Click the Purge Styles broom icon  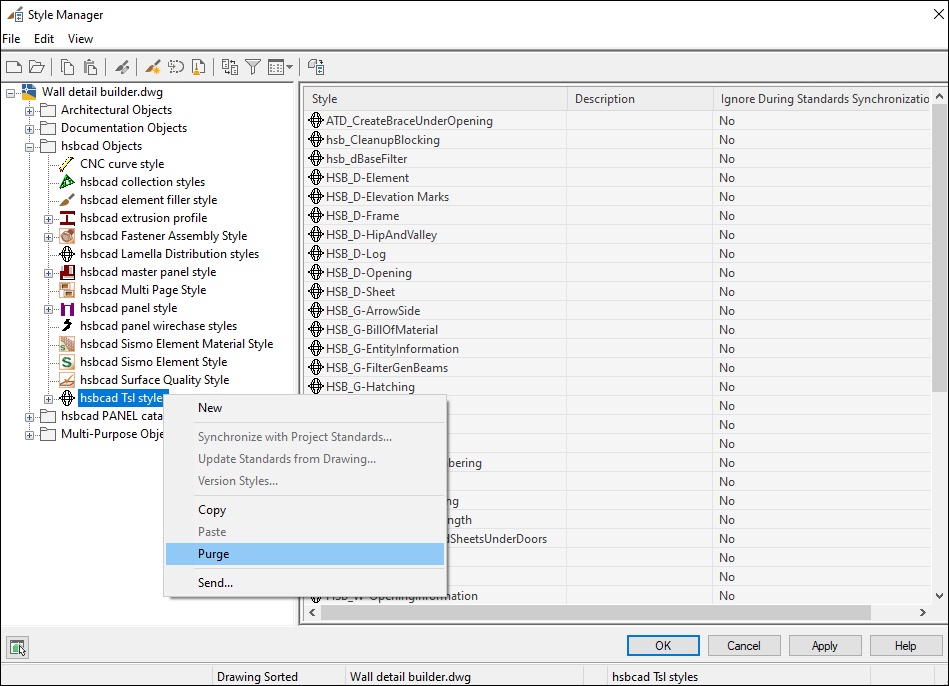(x=198, y=67)
